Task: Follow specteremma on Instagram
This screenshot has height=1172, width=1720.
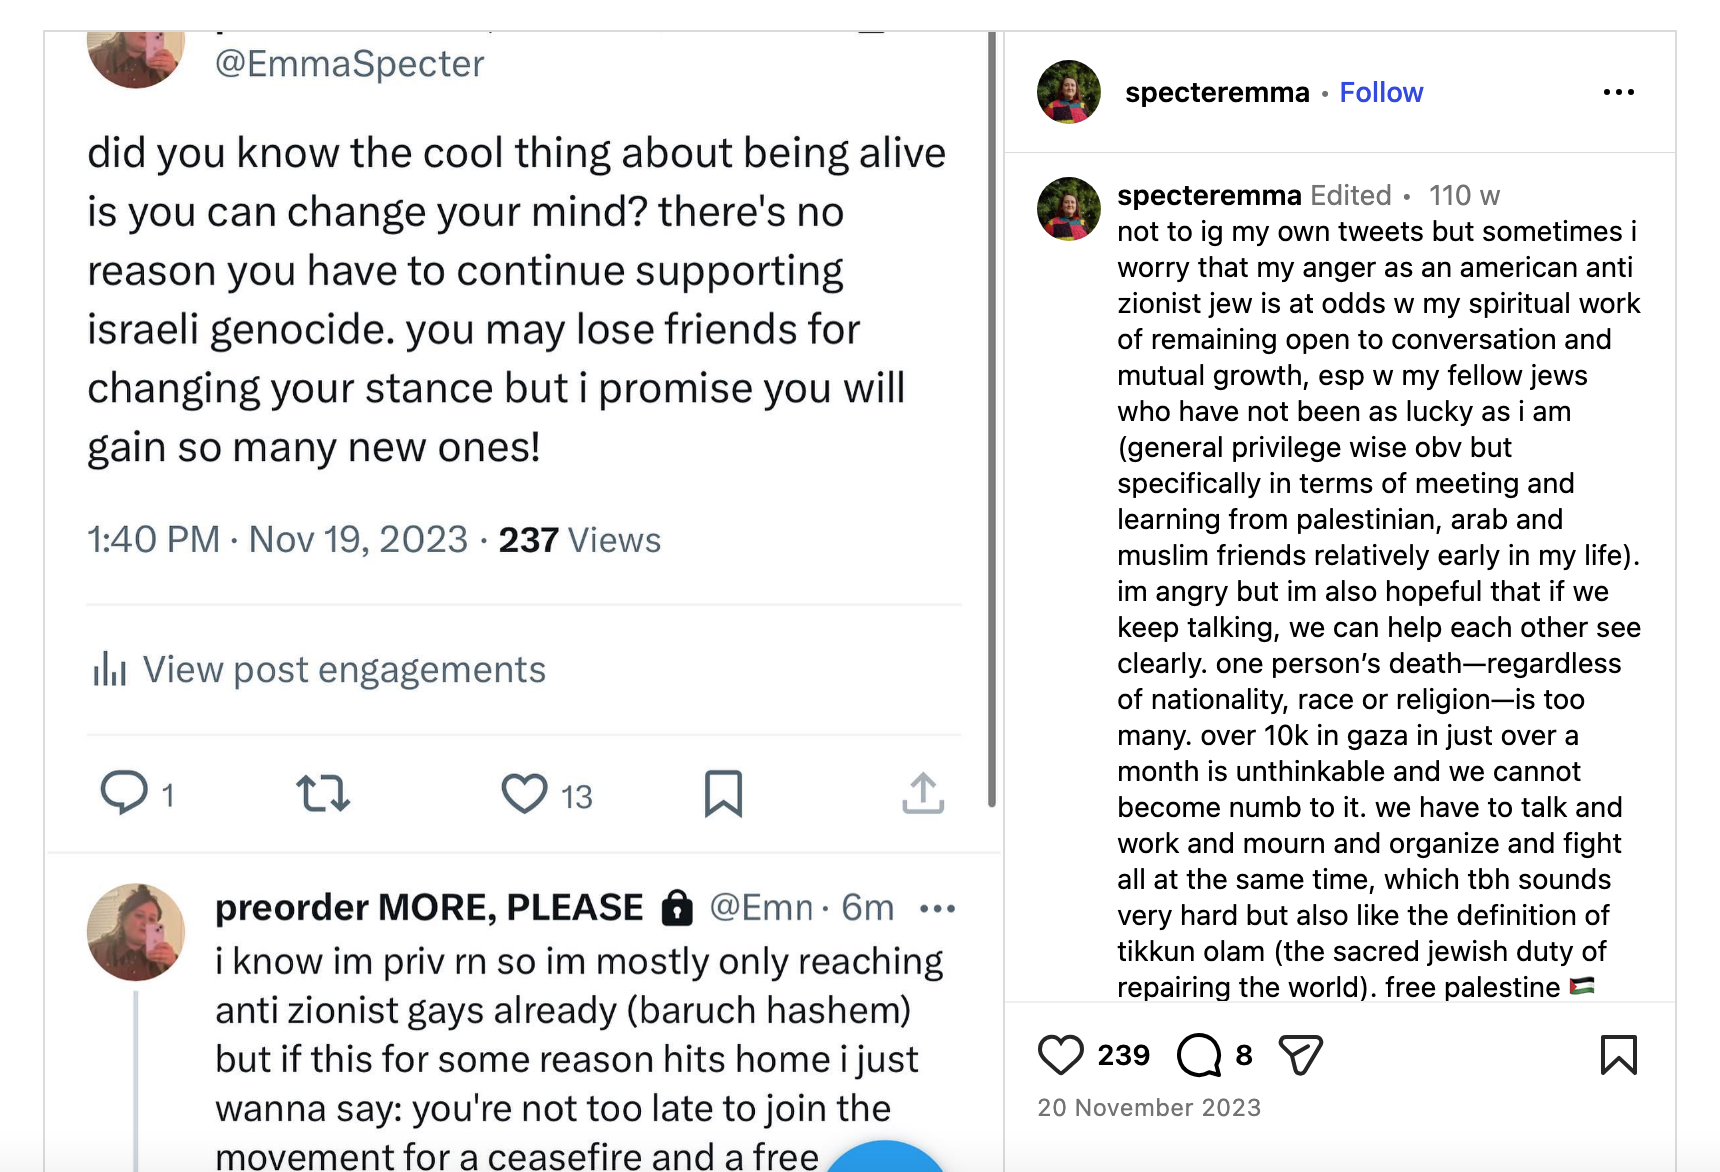Action: pyautogui.click(x=1381, y=92)
